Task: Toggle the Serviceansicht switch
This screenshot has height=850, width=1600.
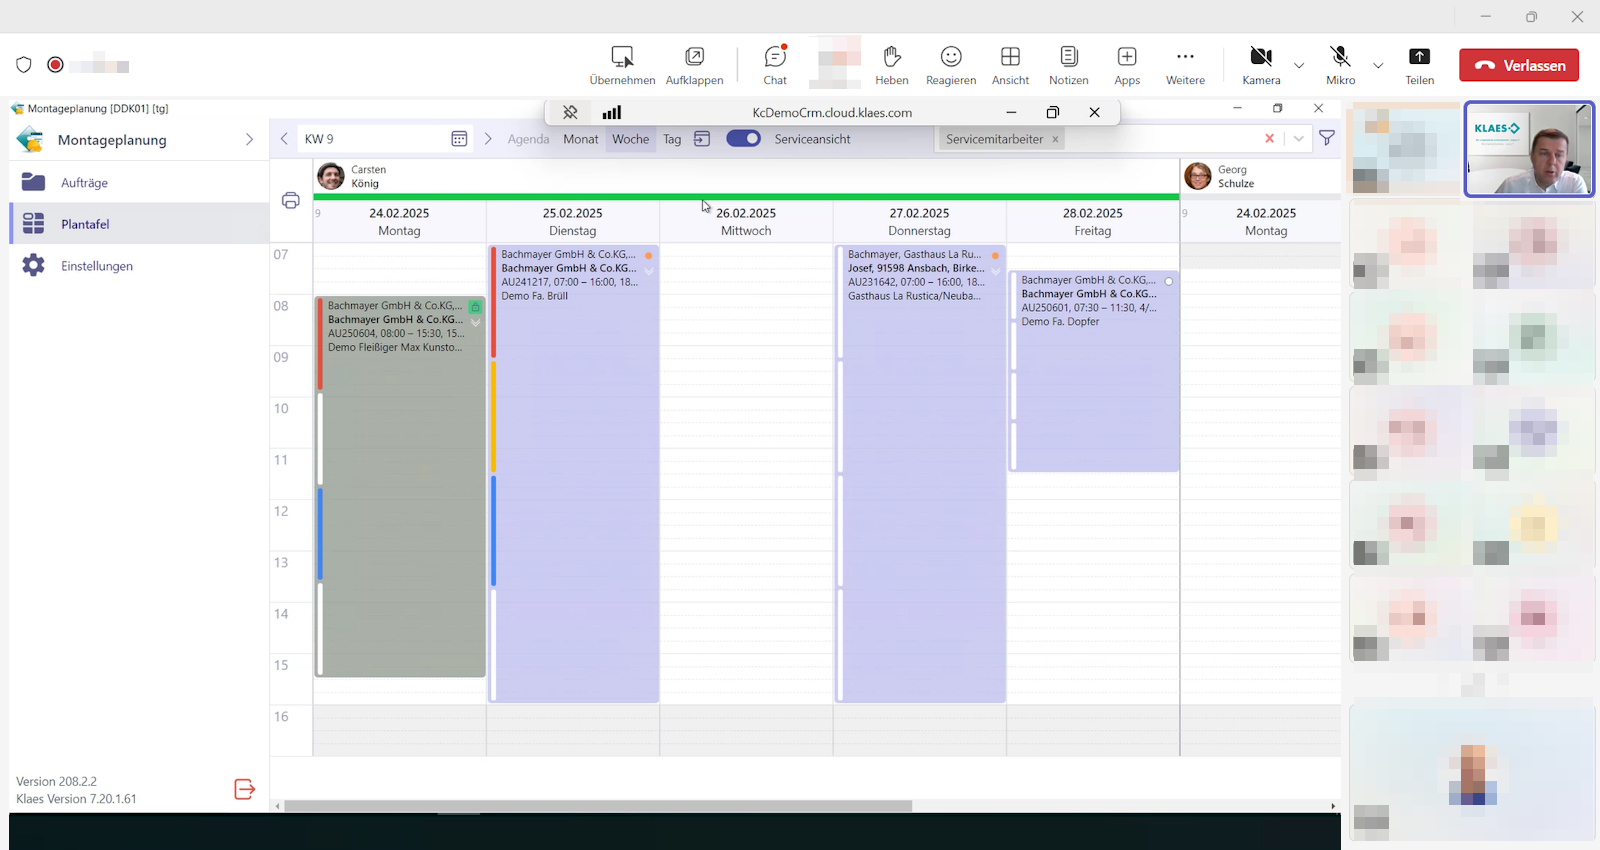Action: pos(743,139)
